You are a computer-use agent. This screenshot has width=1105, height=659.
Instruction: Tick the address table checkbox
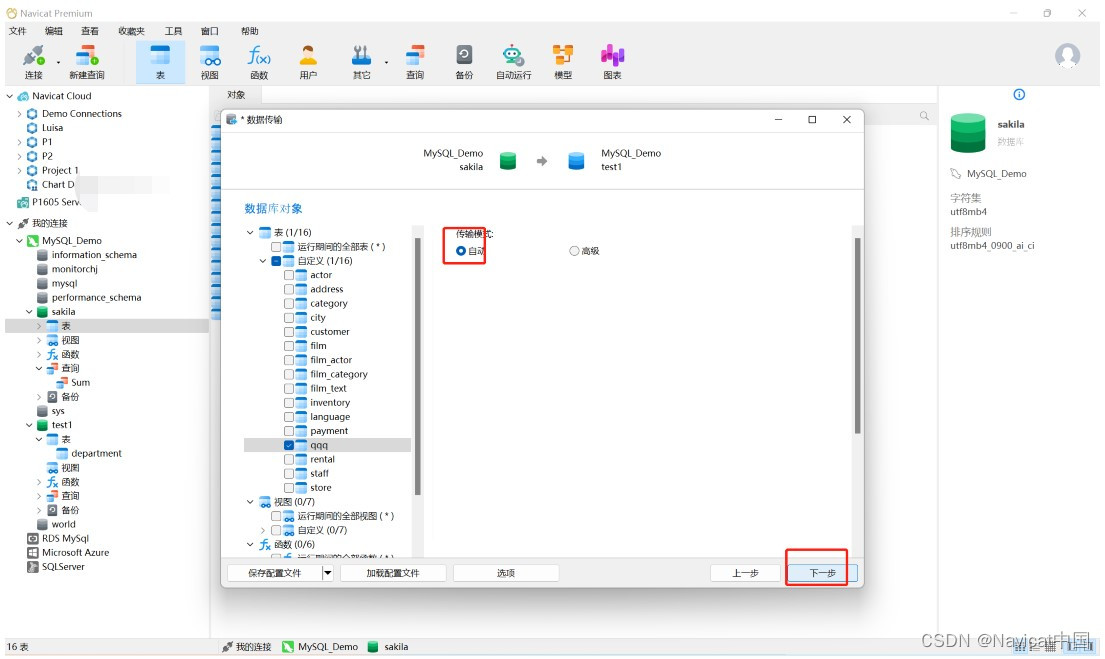289,289
